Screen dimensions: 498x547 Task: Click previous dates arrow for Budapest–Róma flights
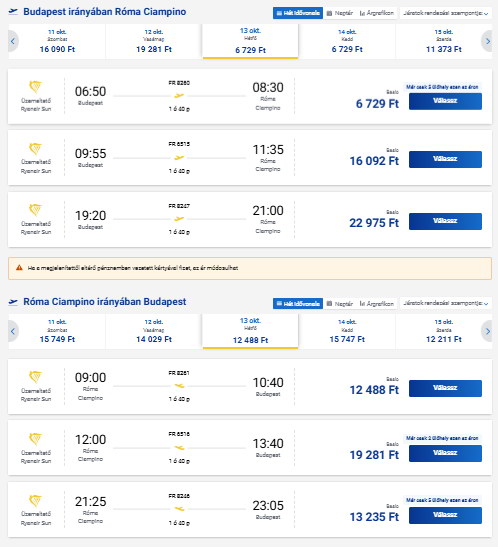pos(13,42)
